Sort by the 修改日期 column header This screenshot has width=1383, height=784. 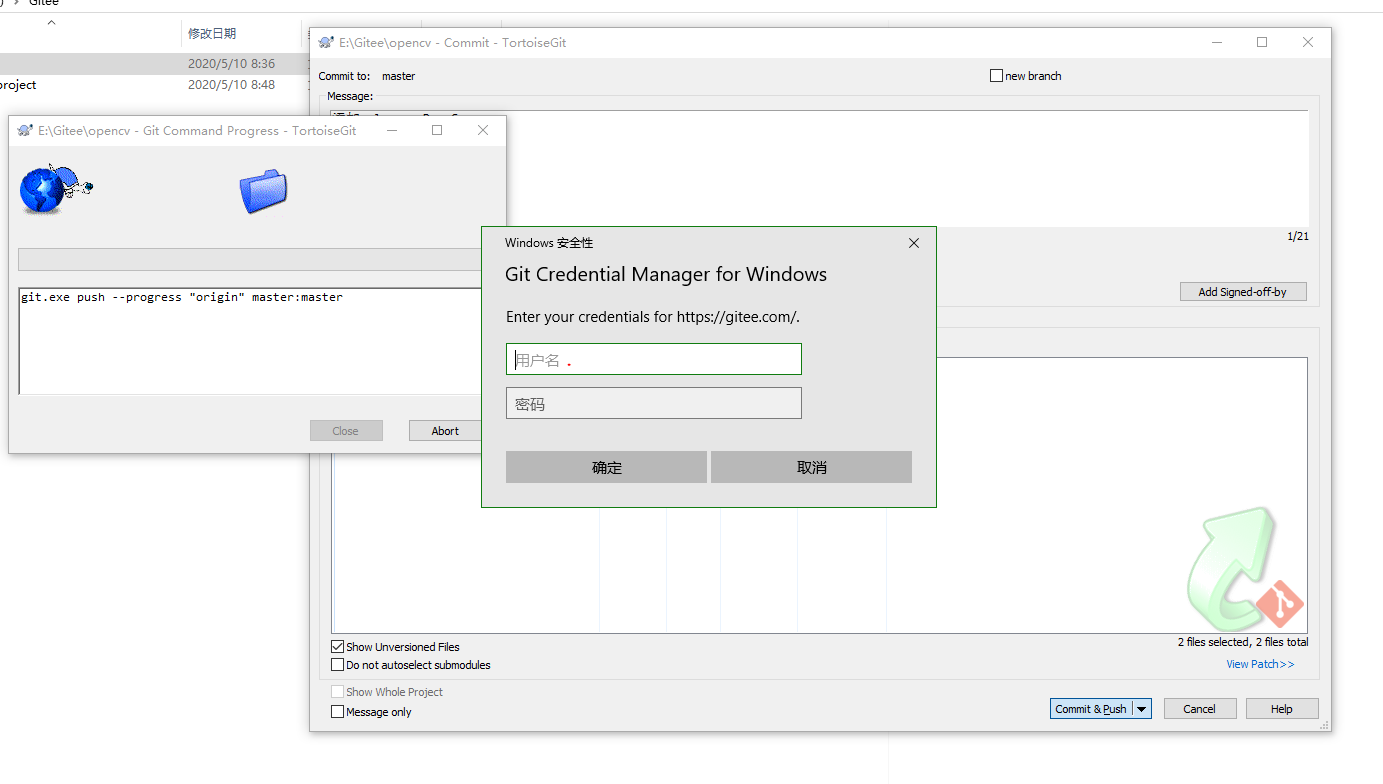(212, 34)
